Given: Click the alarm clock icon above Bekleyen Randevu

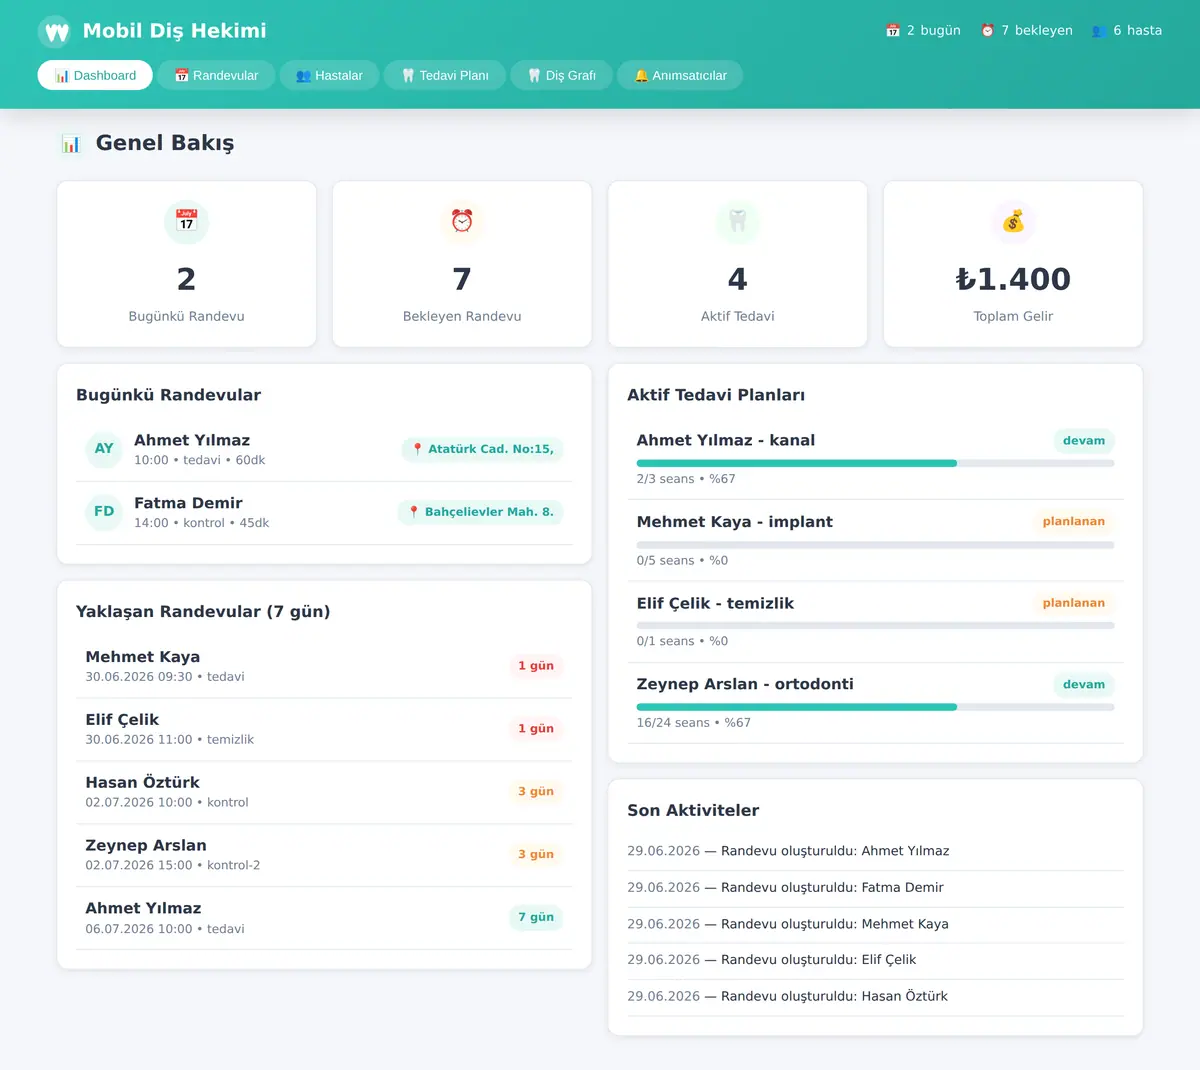Looking at the screenshot, I should [462, 221].
